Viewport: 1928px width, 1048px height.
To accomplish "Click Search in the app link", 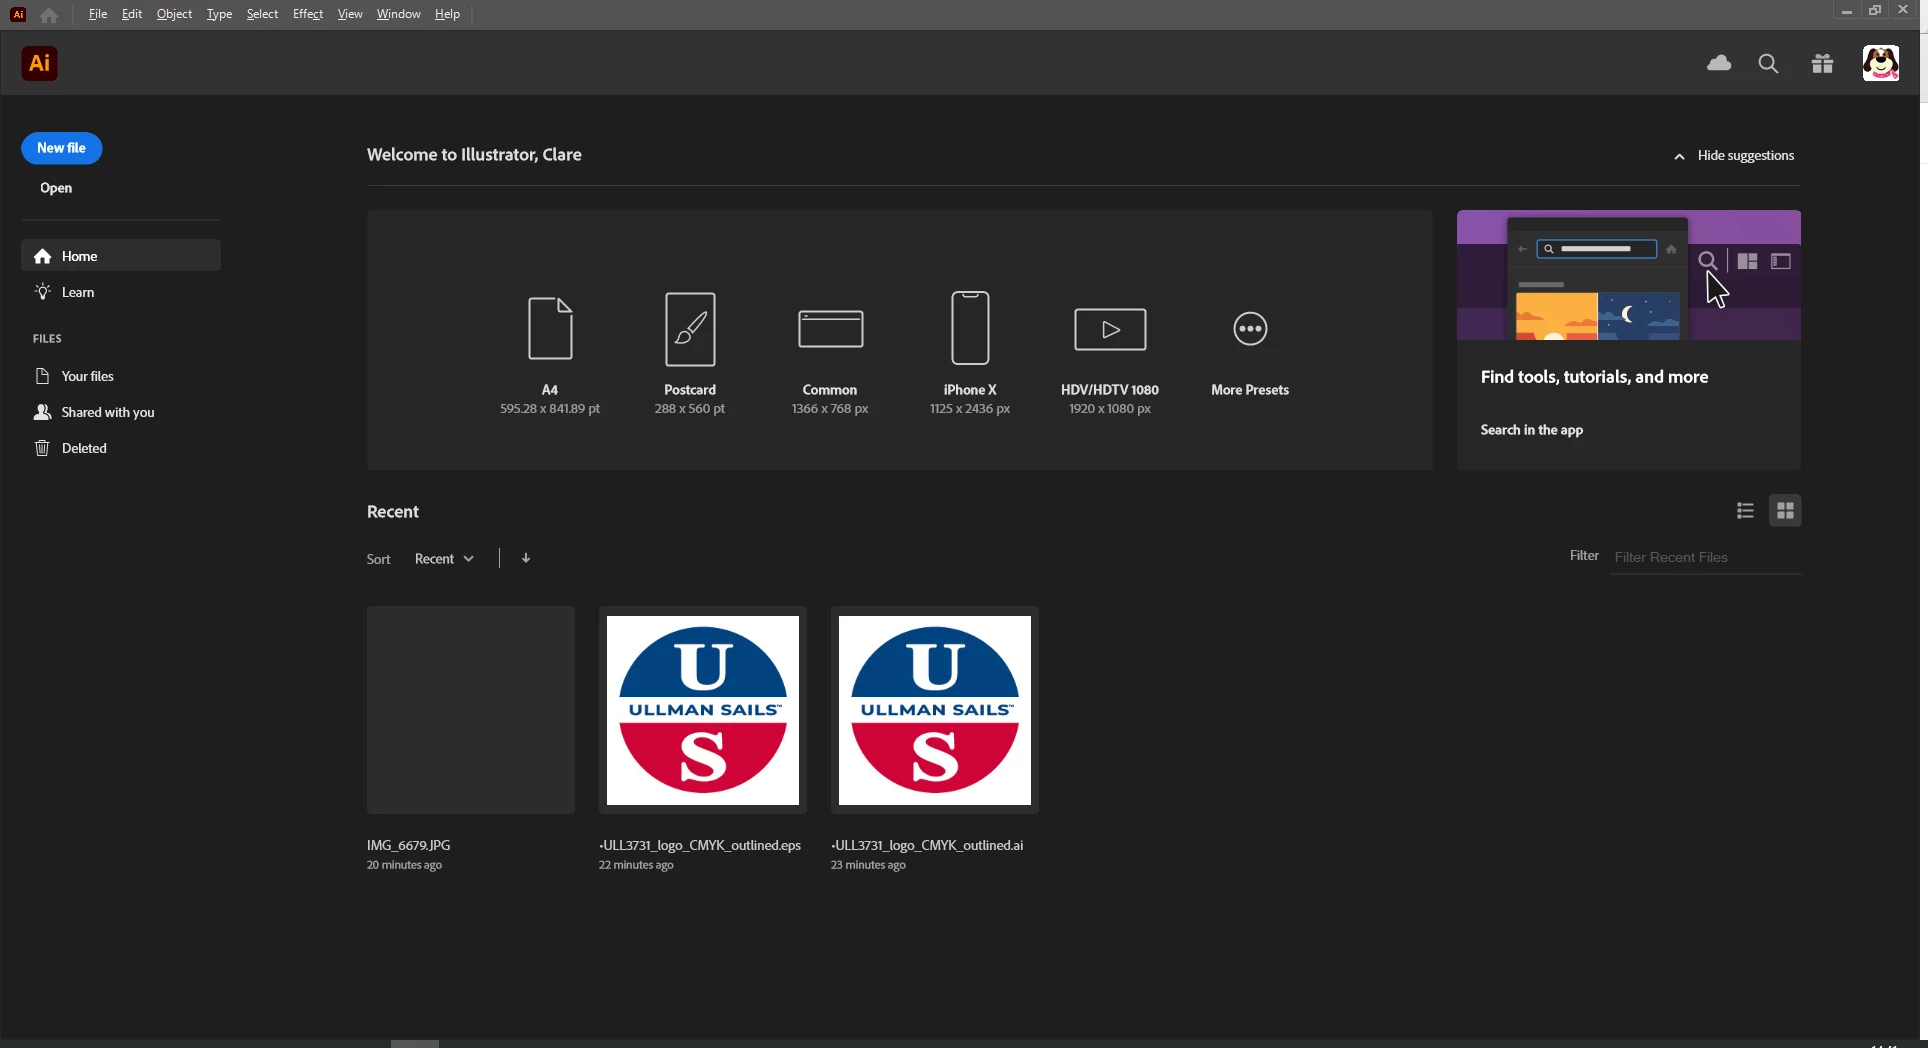I will coord(1531,430).
